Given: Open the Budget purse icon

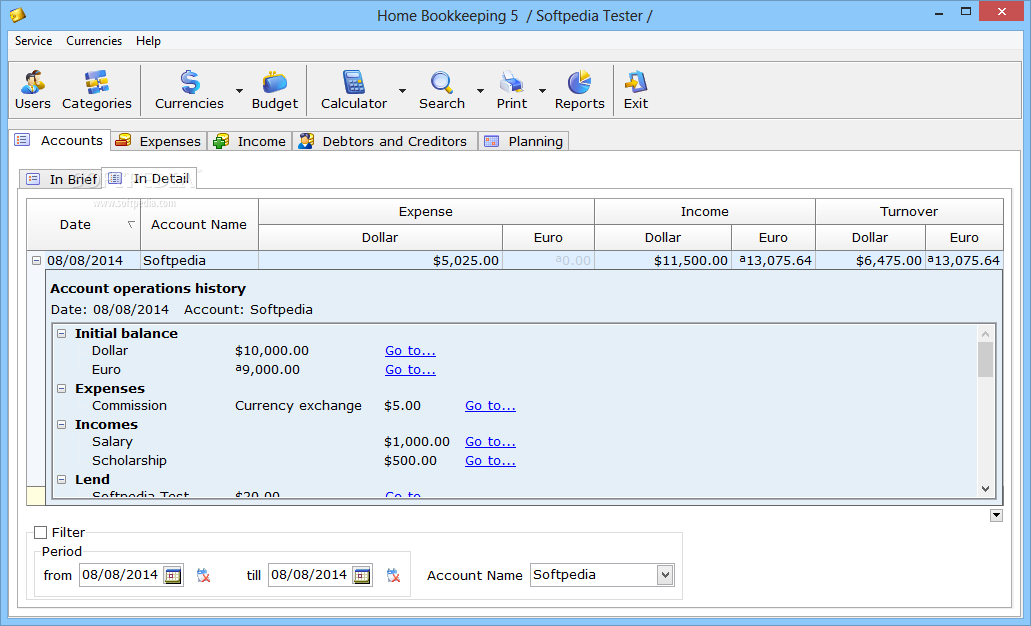Looking at the screenshot, I should (x=274, y=82).
